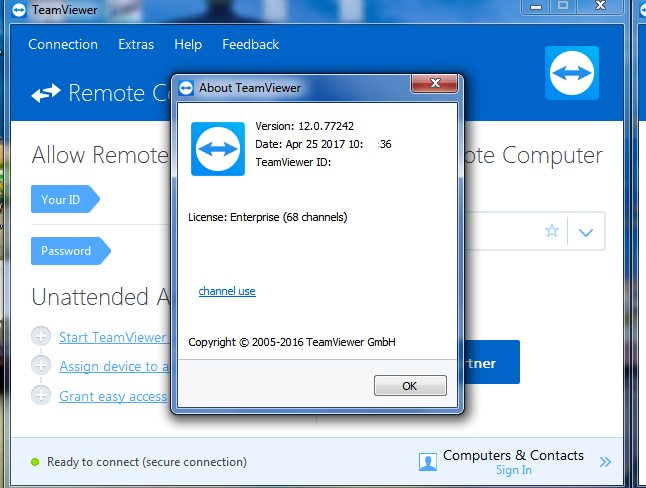Minimize the TeamViewer window
The width and height of the screenshot is (646, 488).
(x=536, y=6)
